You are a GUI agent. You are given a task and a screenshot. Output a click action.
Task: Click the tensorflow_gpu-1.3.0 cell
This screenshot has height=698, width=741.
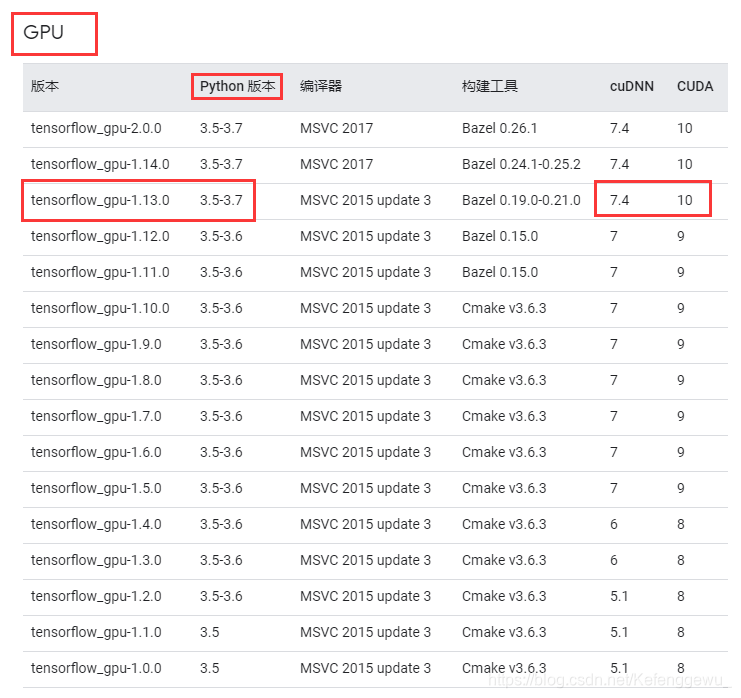96,560
